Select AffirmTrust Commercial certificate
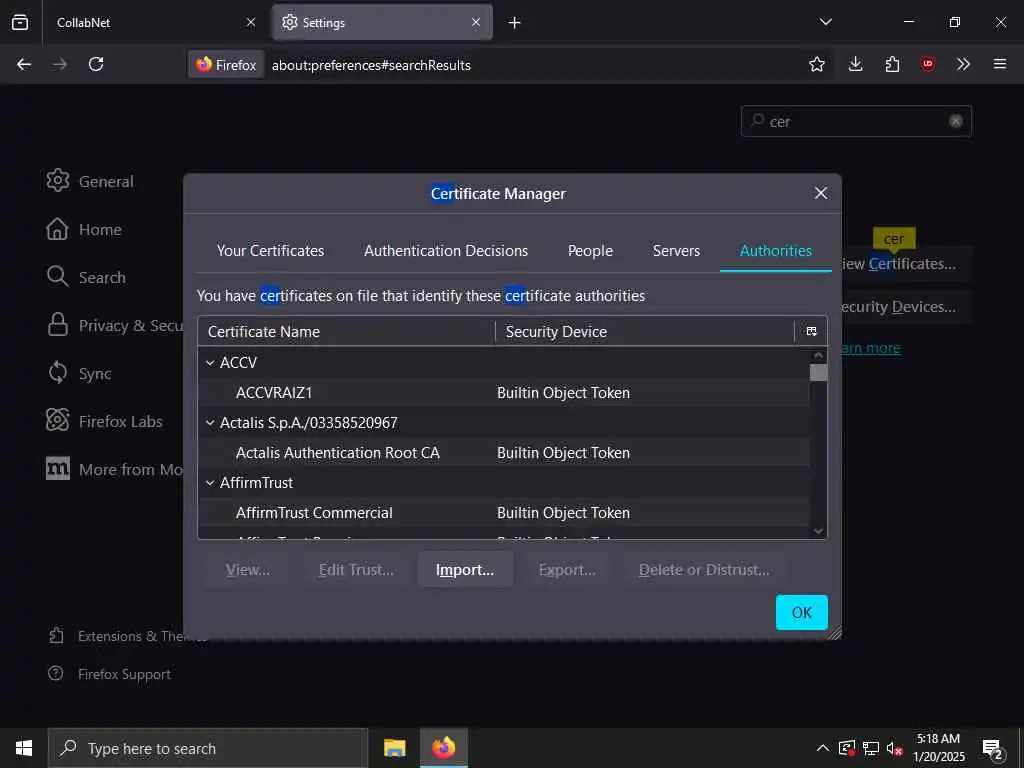 pyautogui.click(x=504, y=513)
